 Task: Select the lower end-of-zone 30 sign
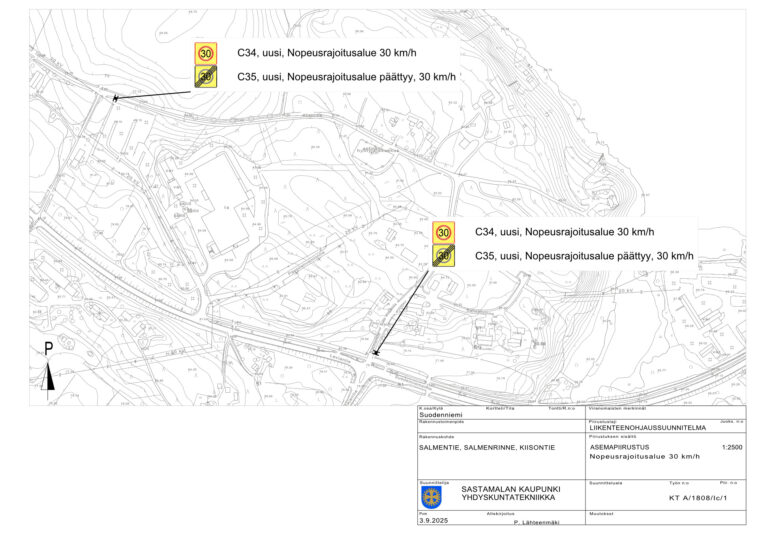tap(443, 255)
